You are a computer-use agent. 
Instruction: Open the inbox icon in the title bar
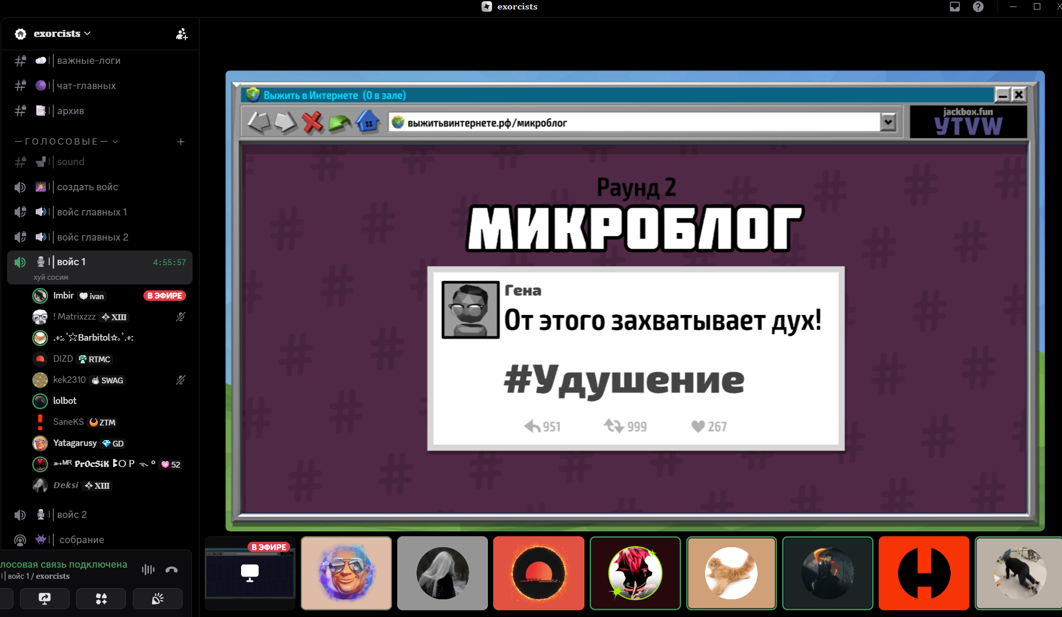tap(955, 7)
